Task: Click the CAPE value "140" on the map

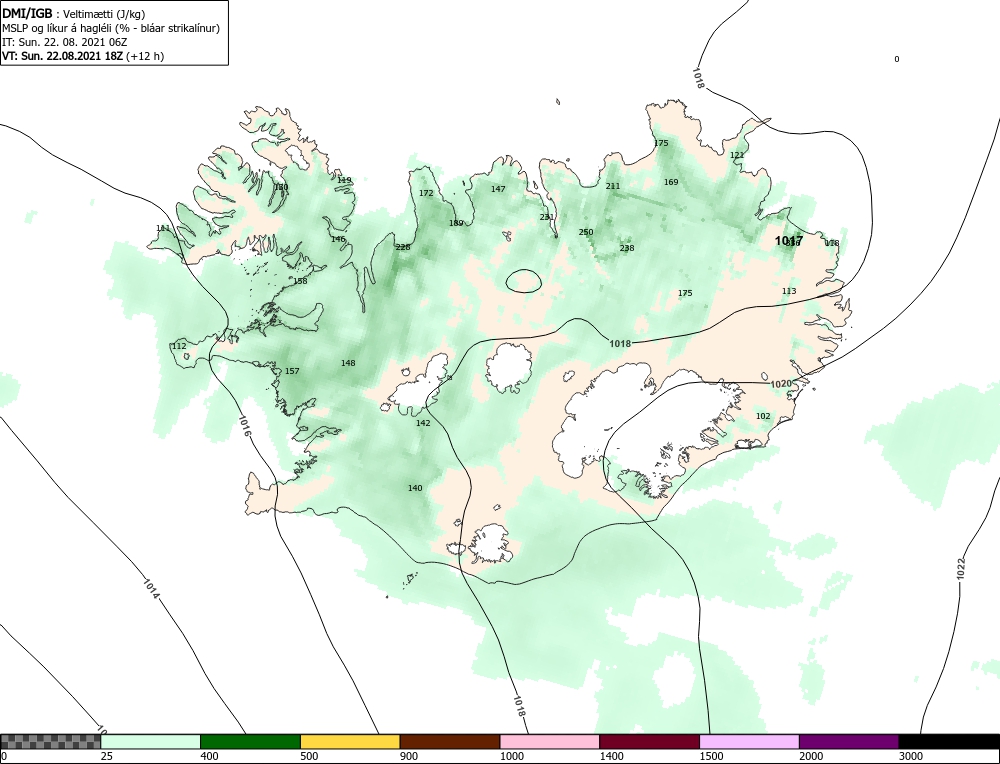Action: pos(415,488)
